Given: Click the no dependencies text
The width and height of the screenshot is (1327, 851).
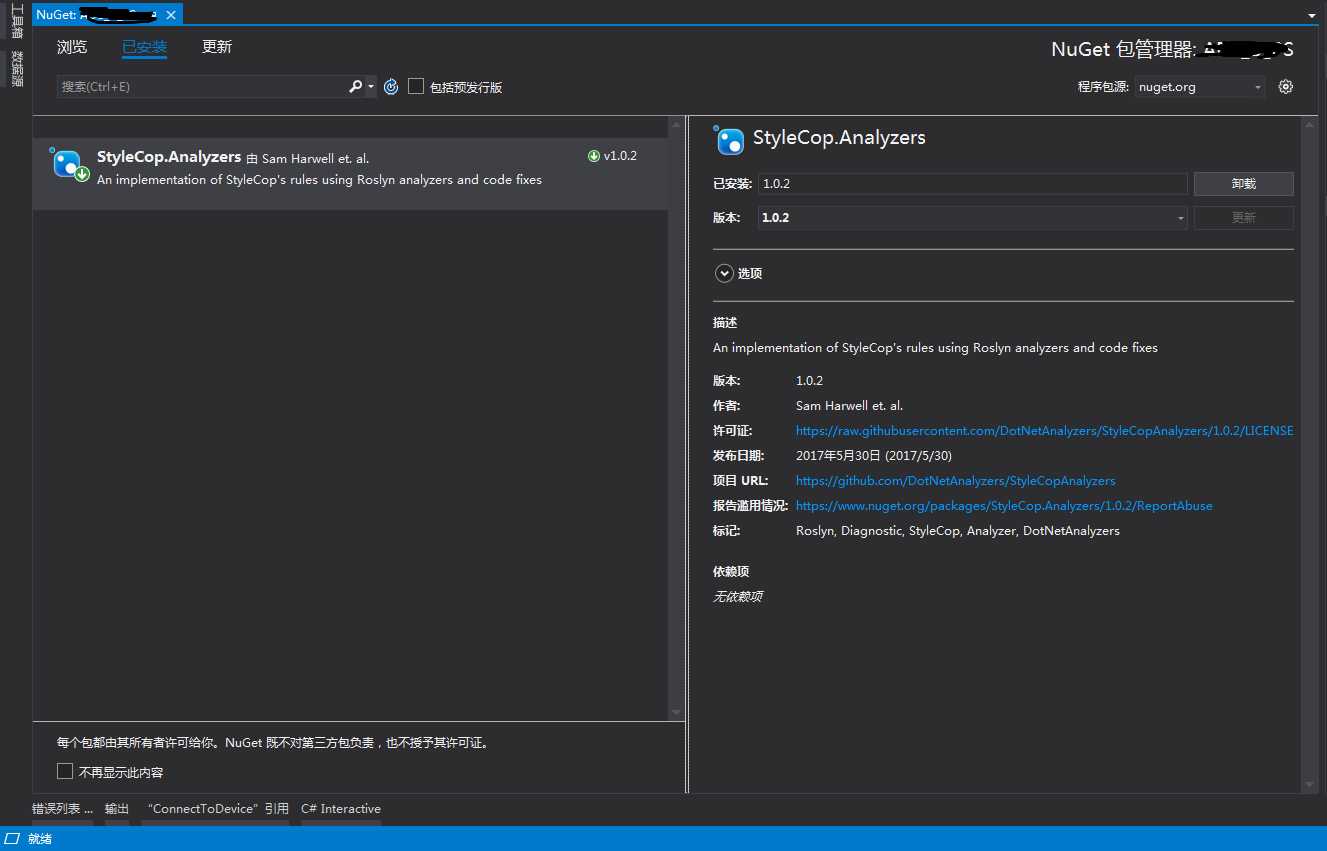Looking at the screenshot, I should [738, 597].
